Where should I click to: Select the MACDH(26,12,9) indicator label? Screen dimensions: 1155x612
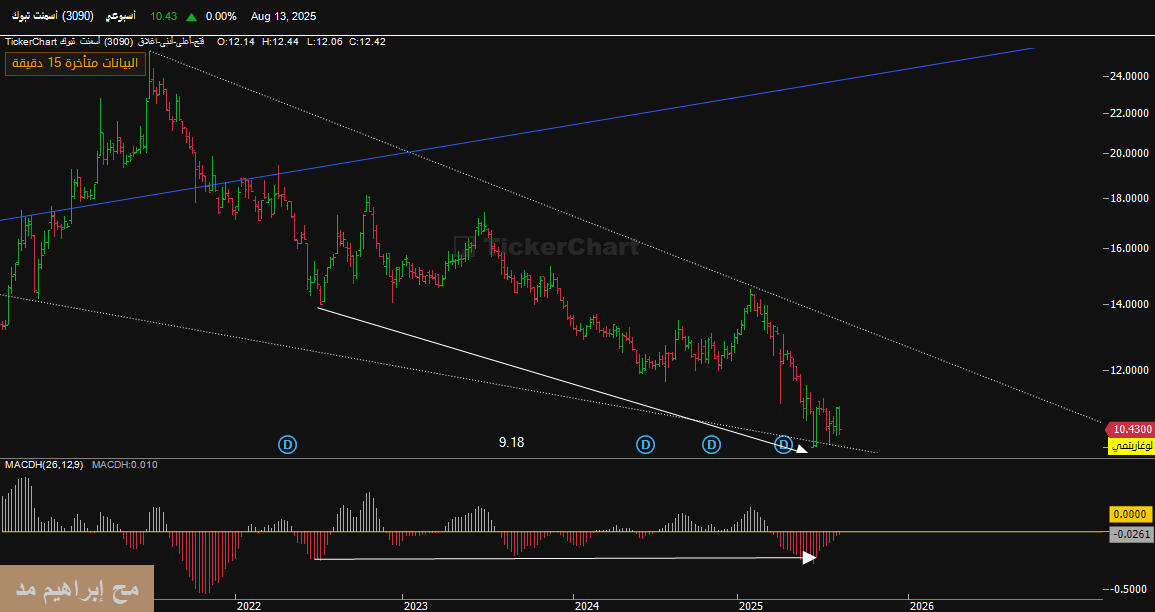coord(44,465)
